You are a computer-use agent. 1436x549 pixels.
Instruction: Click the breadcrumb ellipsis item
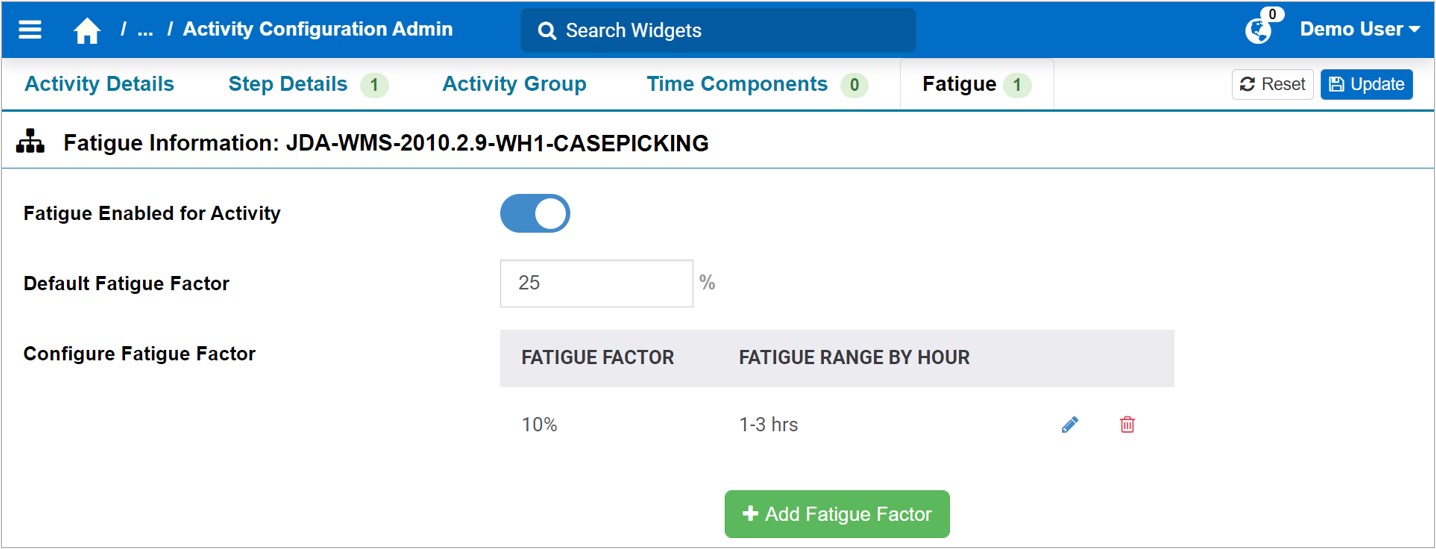[145, 30]
